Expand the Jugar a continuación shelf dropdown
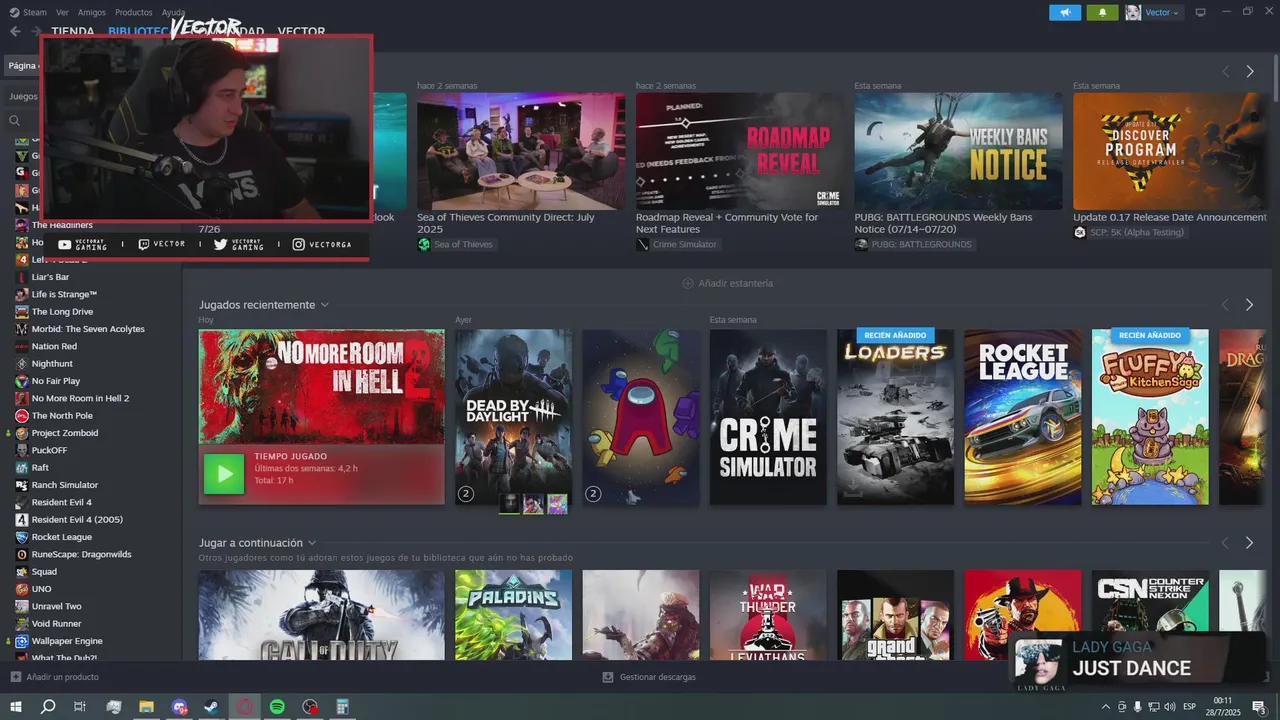1280x720 pixels. [x=312, y=543]
